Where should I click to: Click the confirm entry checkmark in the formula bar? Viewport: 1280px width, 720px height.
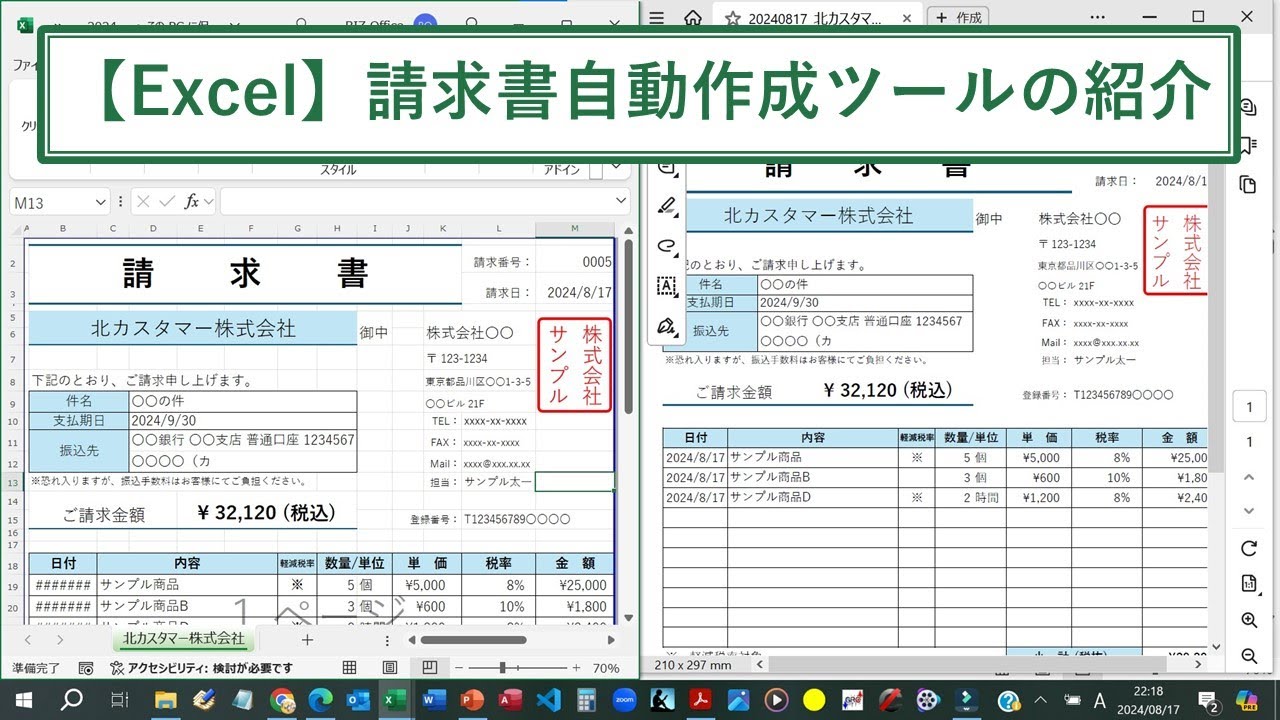[x=167, y=202]
